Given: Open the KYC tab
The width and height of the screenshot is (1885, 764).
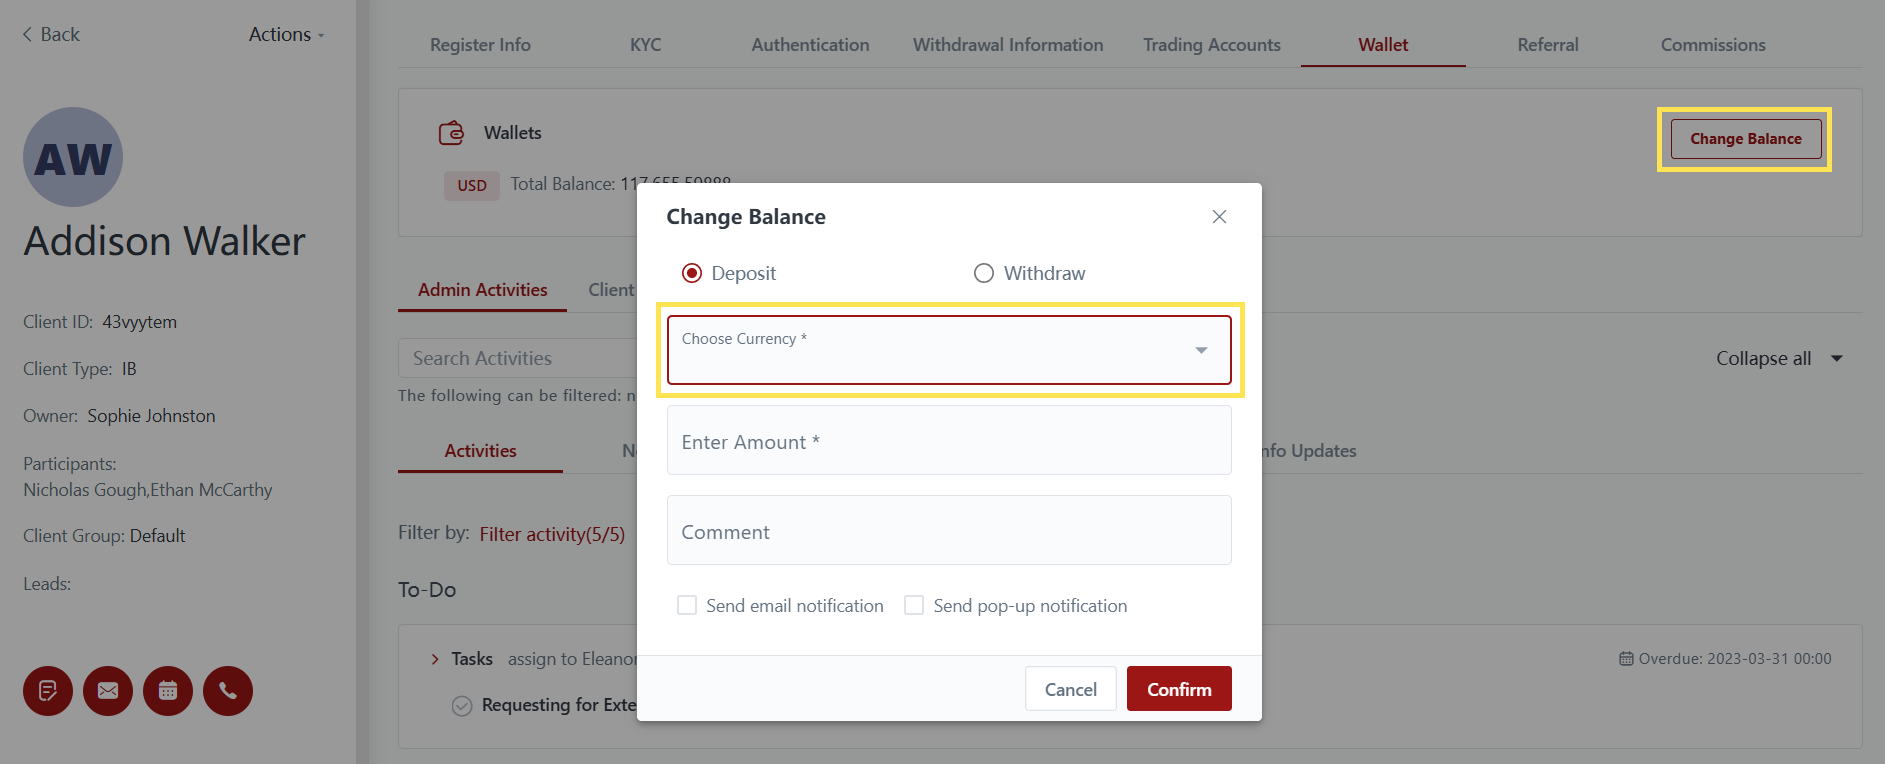Looking at the screenshot, I should click(645, 45).
